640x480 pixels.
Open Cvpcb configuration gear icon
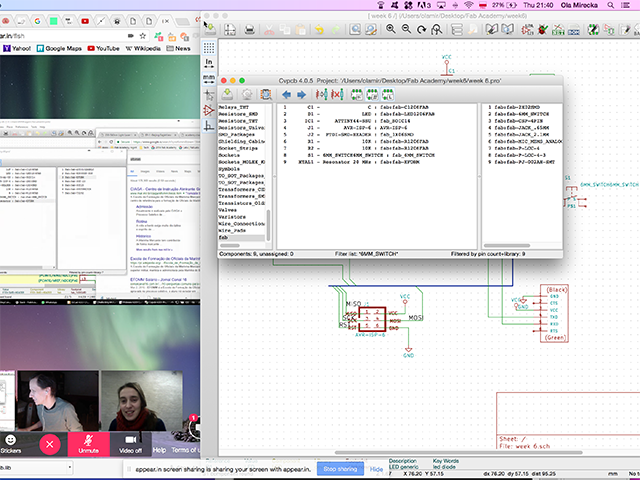pos(247,95)
